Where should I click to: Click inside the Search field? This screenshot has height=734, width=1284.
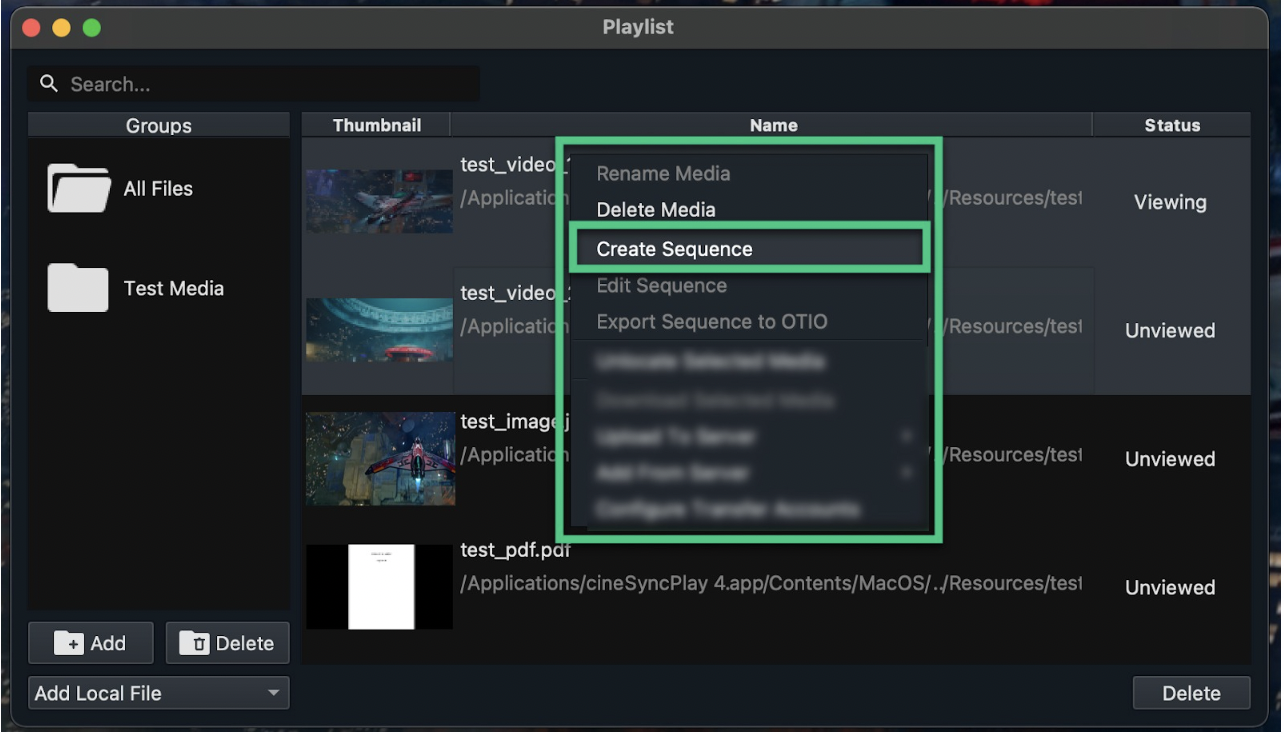(x=250, y=84)
